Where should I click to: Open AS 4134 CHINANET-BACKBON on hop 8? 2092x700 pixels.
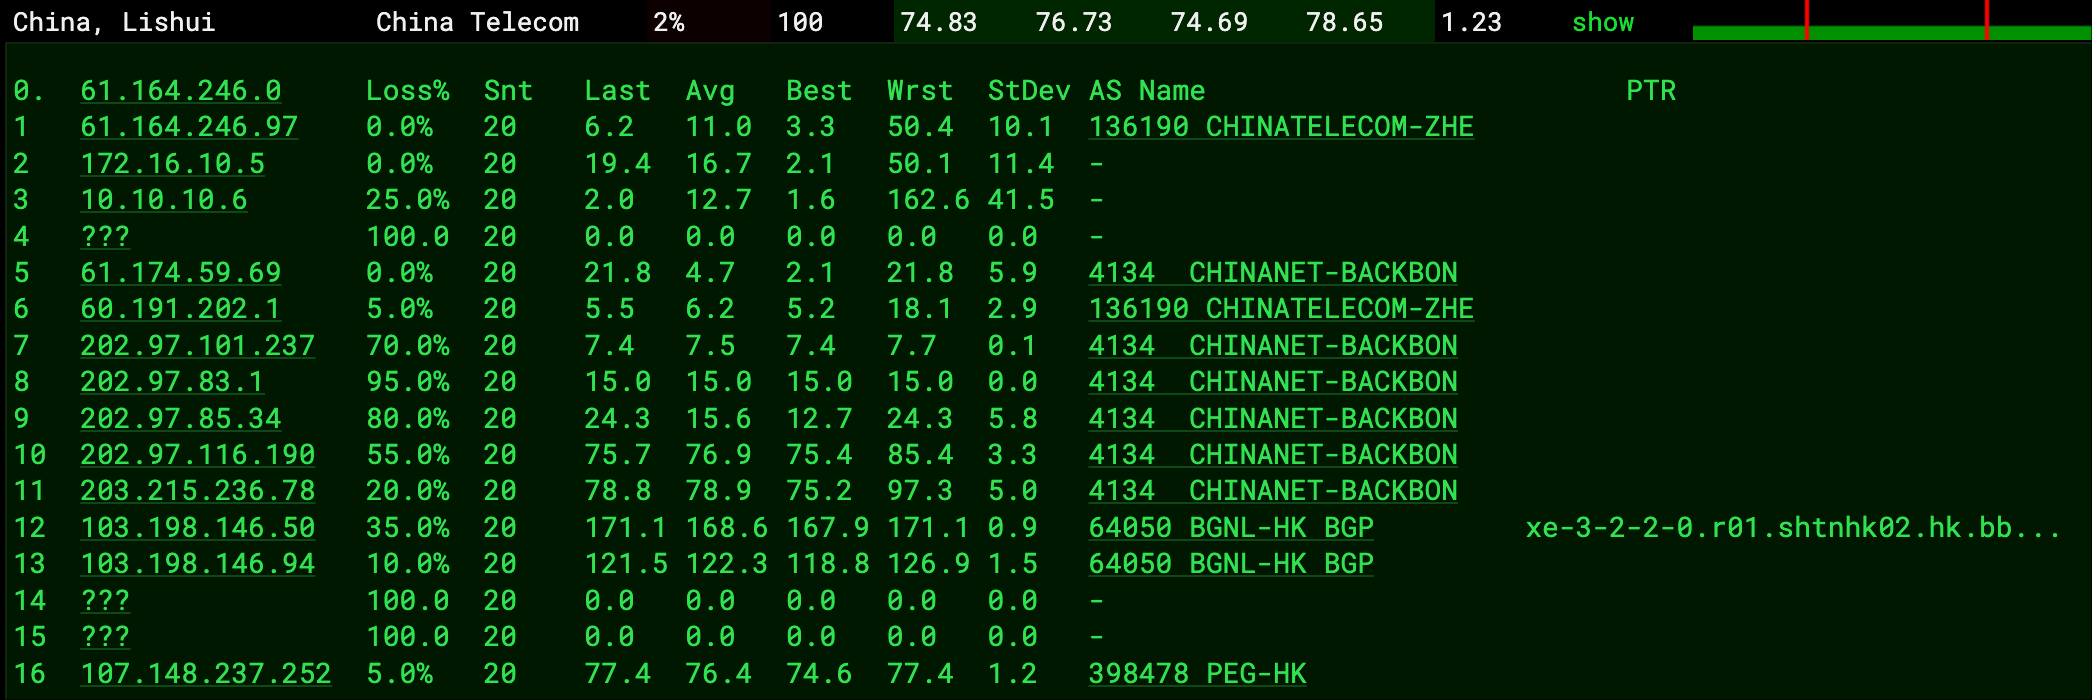coord(1273,382)
